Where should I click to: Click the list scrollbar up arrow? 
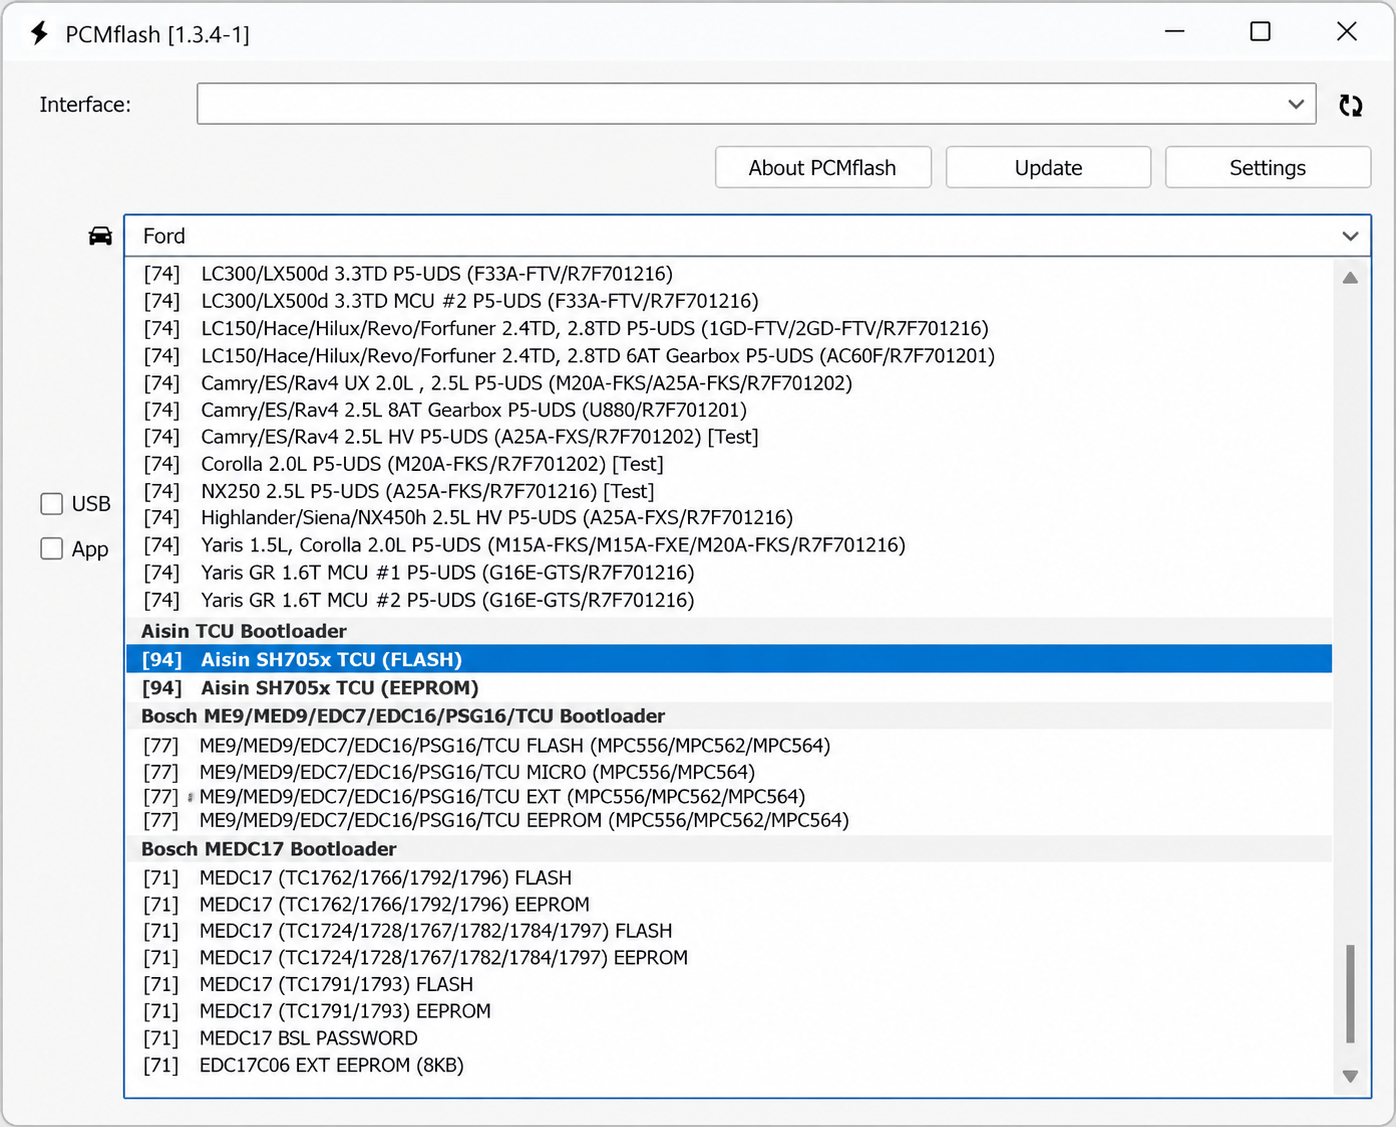[x=1350, y=278]
